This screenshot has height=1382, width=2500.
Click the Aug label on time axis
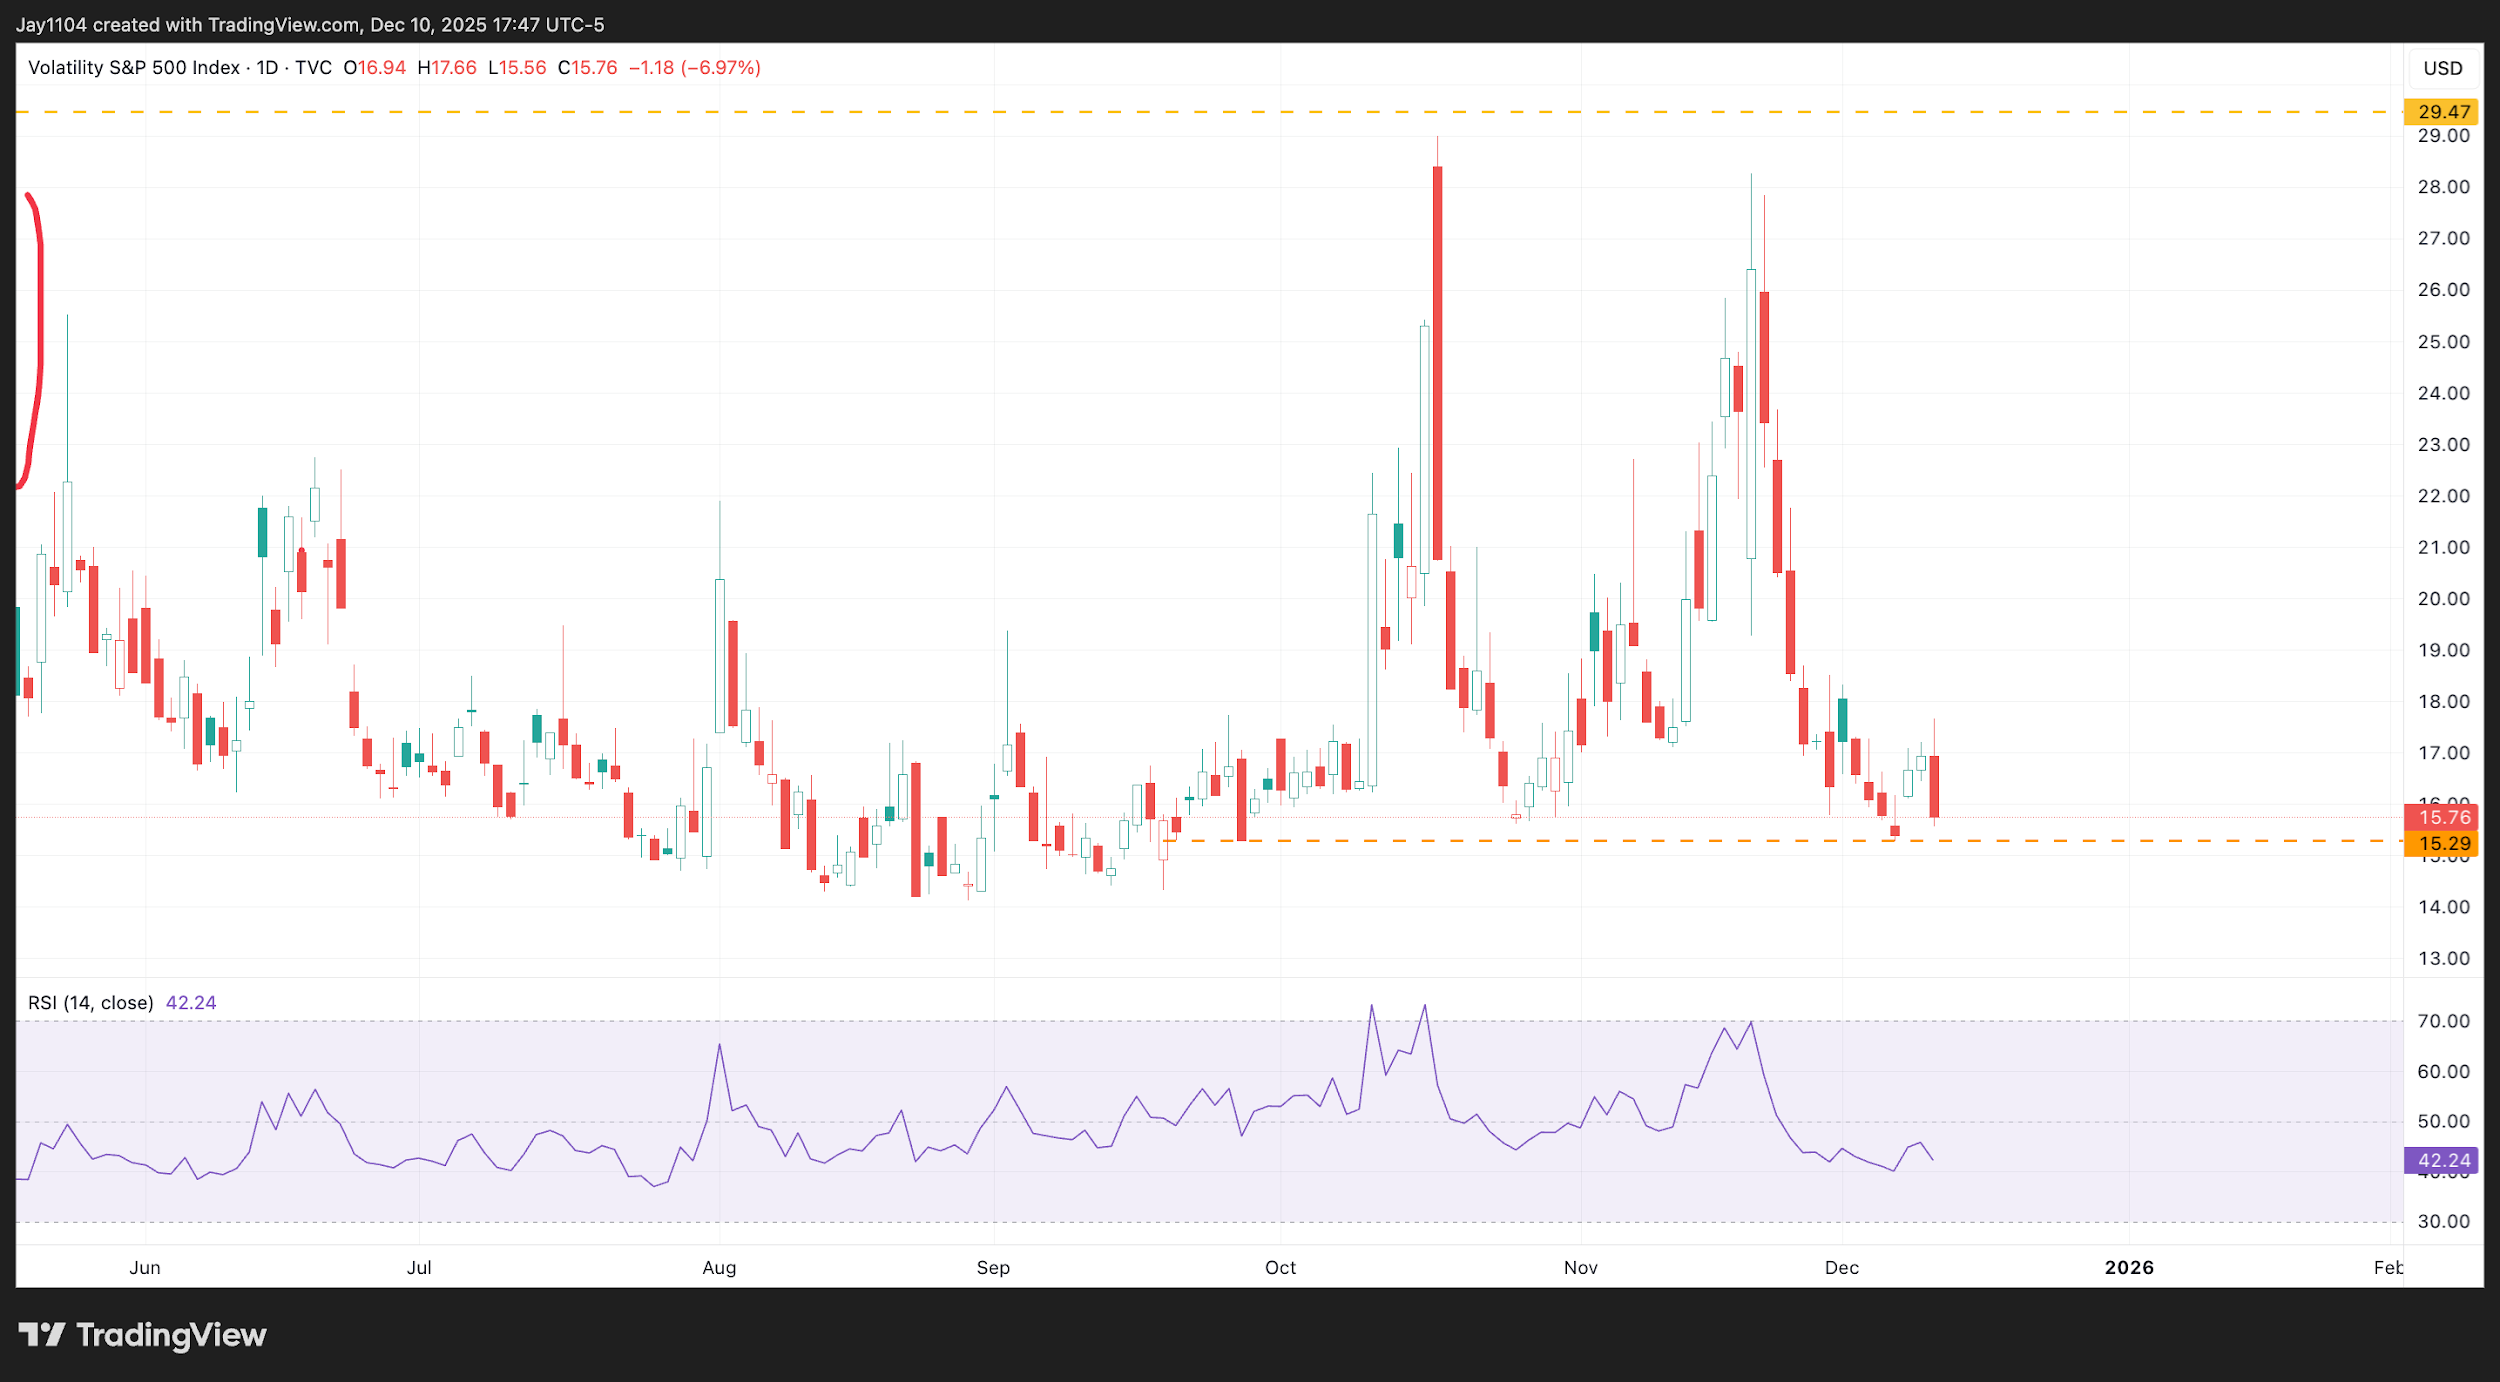[719, 1267]
